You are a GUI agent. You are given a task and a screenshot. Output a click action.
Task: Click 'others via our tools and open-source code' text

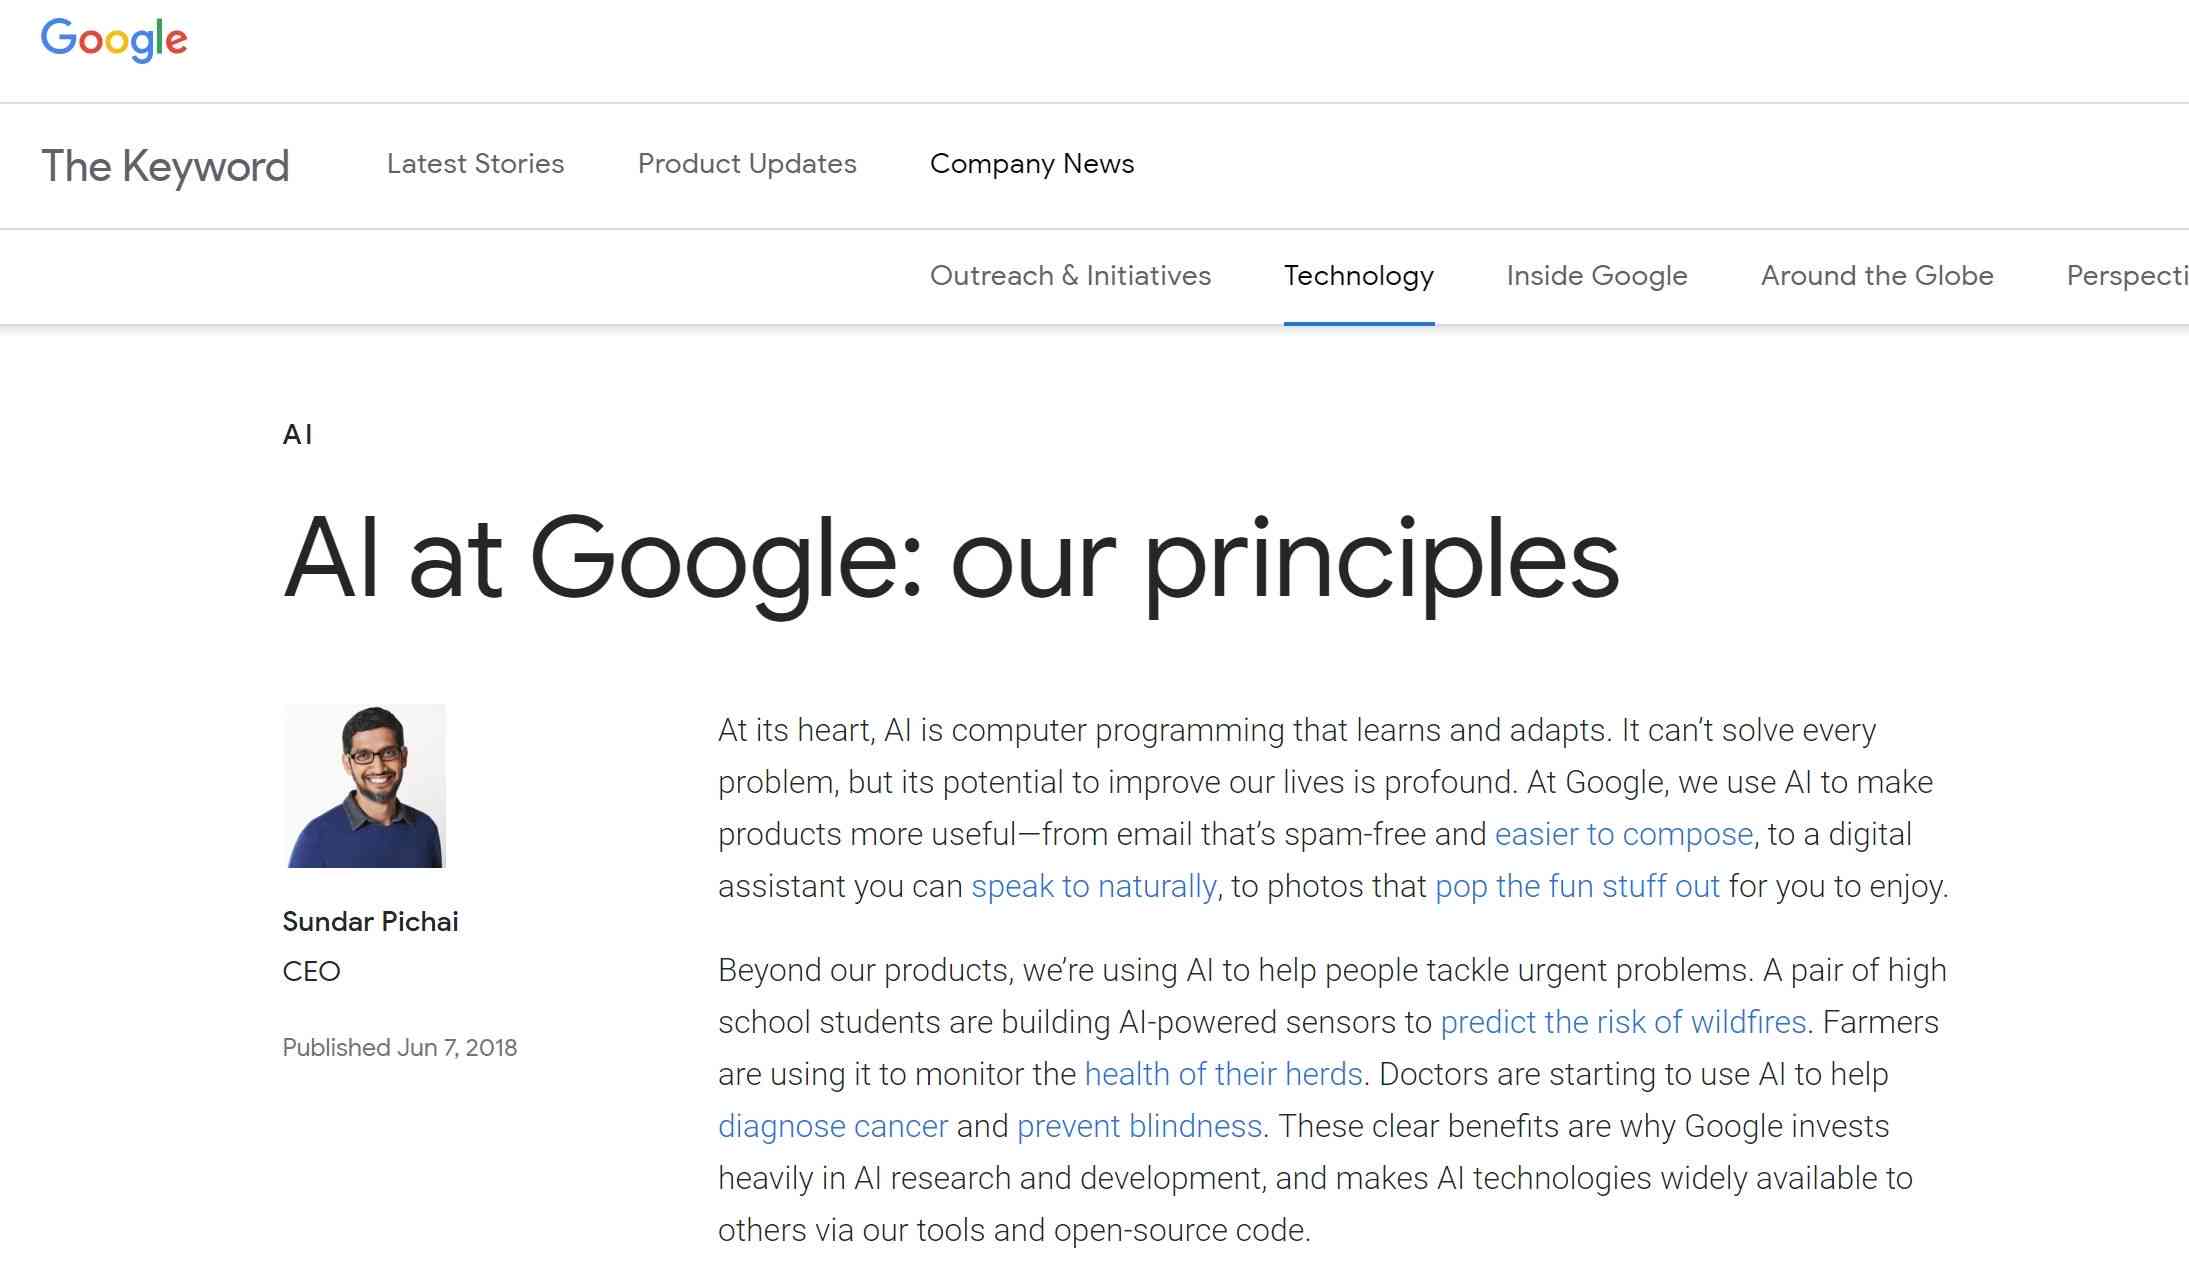point(1014,1231)
